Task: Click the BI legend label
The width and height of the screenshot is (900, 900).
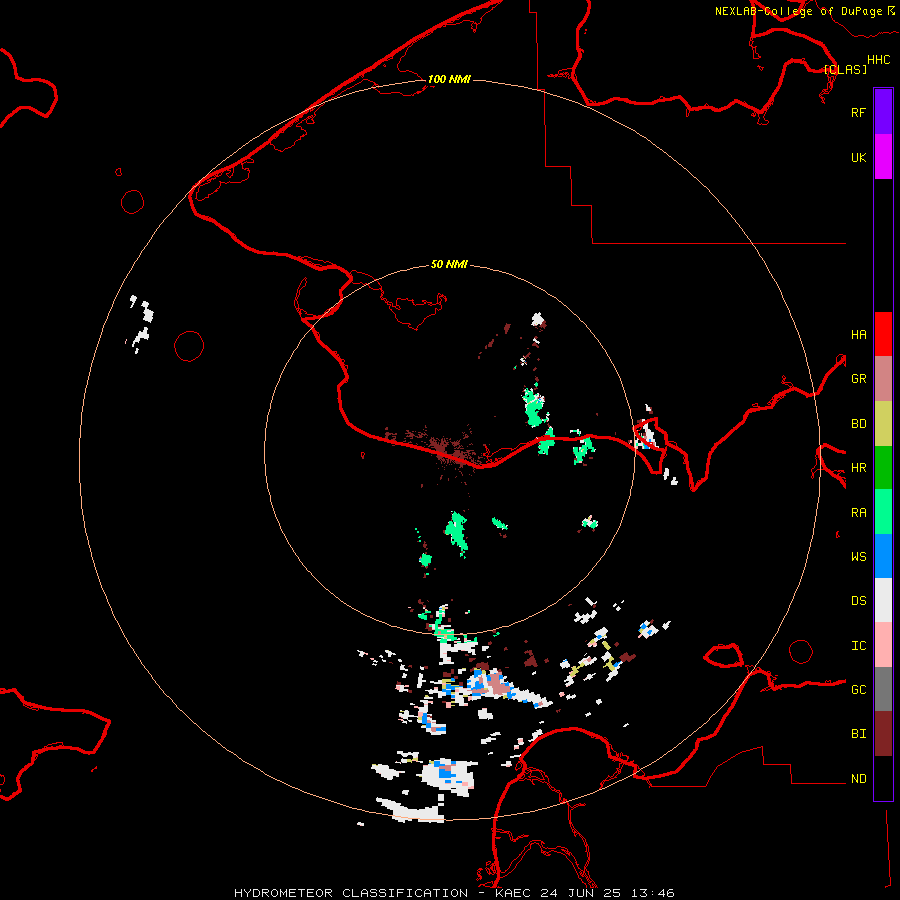Action: coord(858,734)
